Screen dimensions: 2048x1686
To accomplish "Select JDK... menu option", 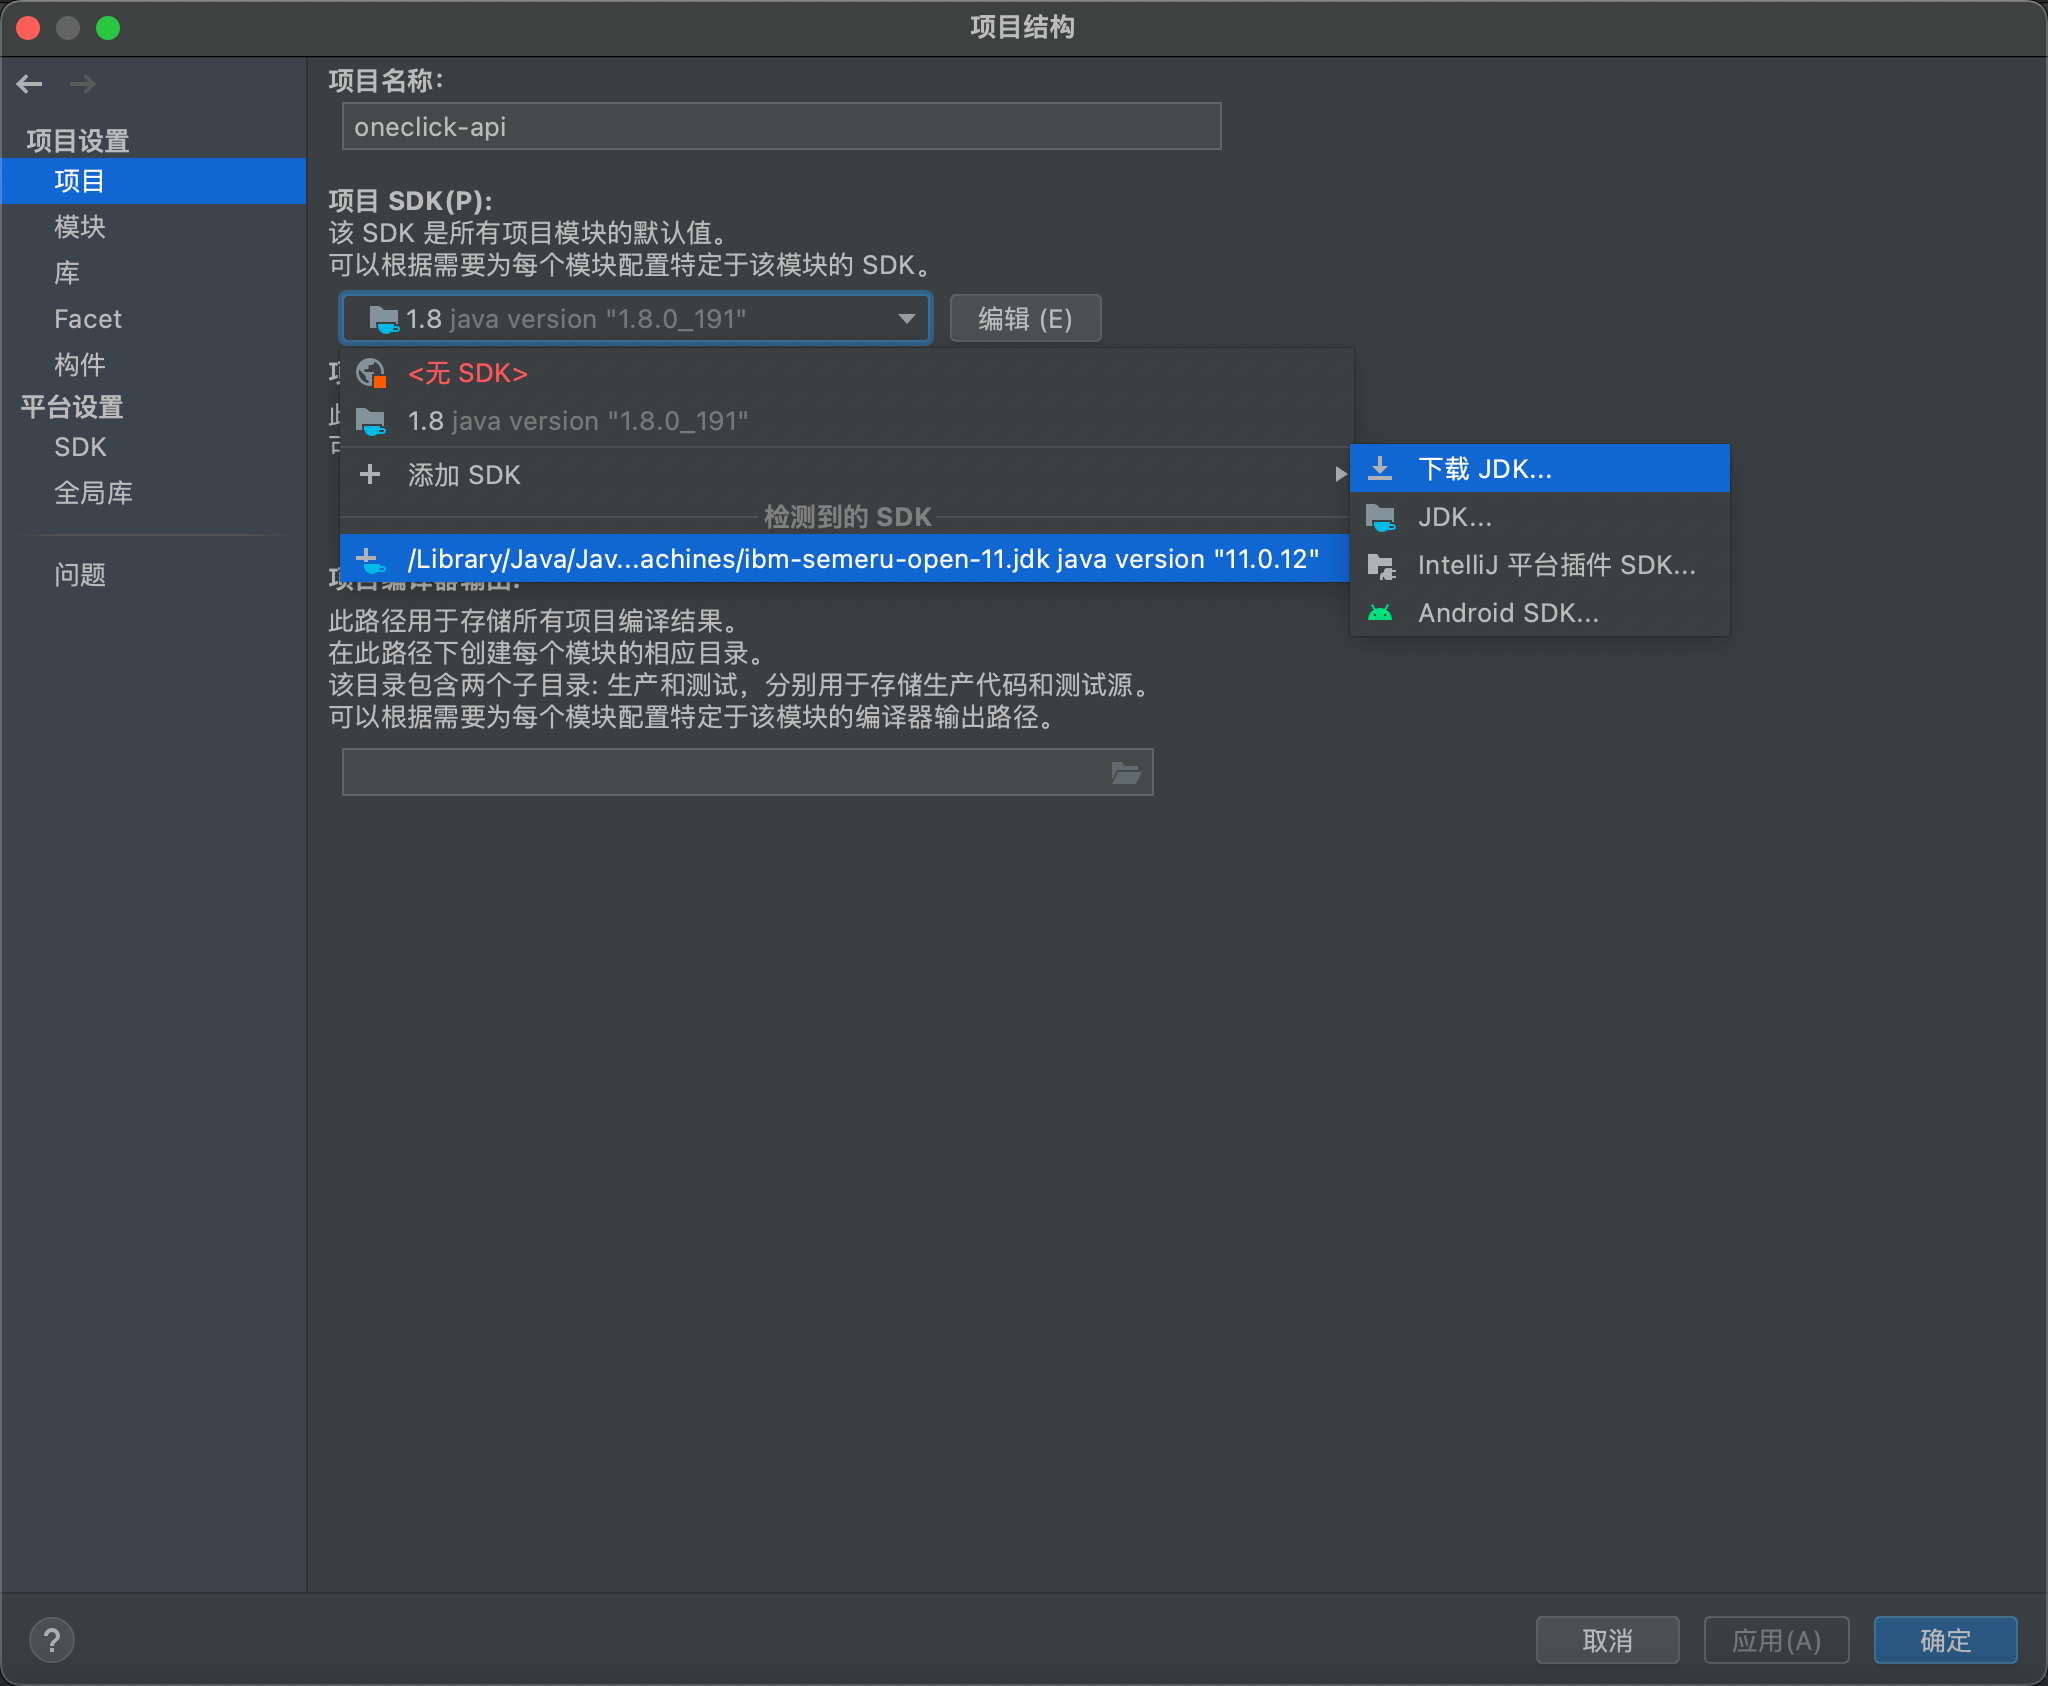I will click(1458, 515).
